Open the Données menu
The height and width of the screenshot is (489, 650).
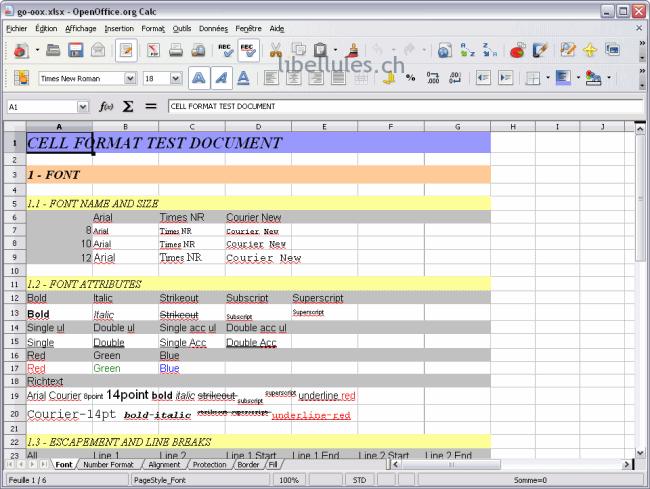tap(213, 29)
